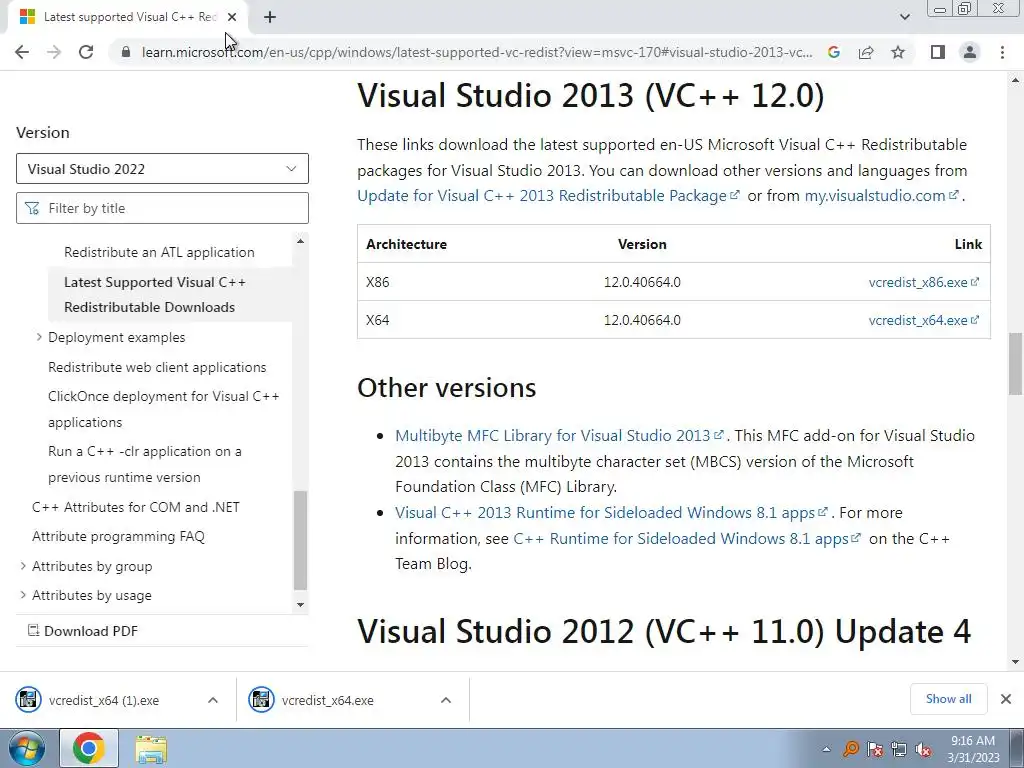This screenshot has width=1024, height=768.
Task: Download vcredist_x64.exe from the table
Action: tap(923, 320)
